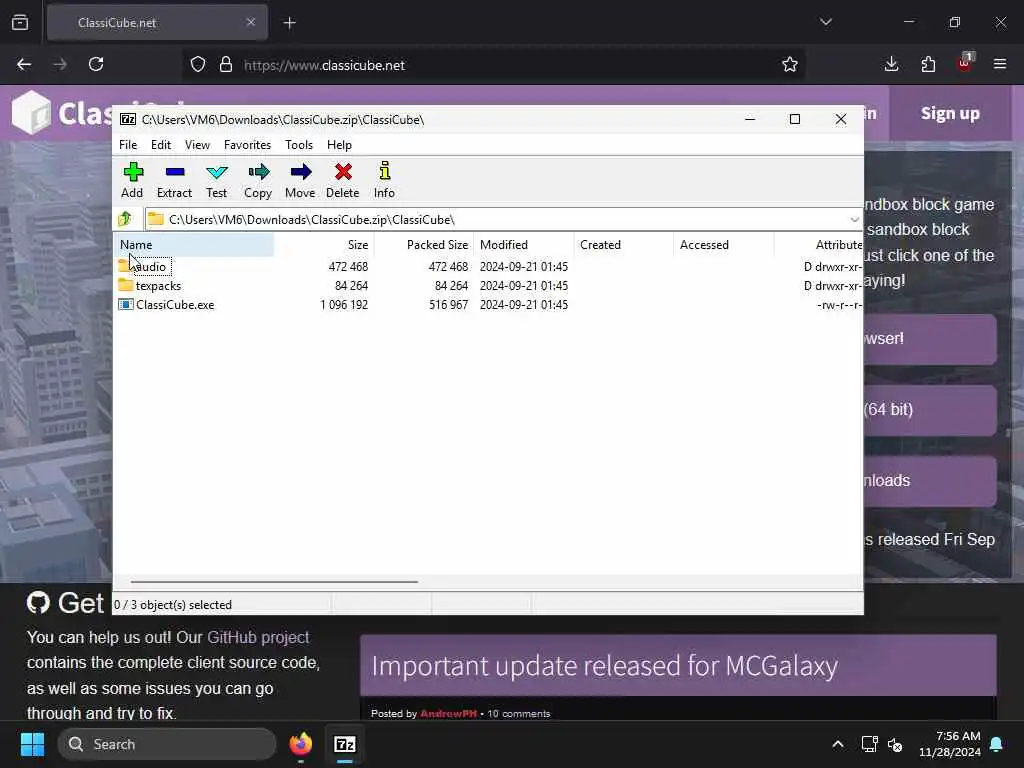Open the taskbar clock and date
Screen dimensions: 1024x768
pos(950,744)
